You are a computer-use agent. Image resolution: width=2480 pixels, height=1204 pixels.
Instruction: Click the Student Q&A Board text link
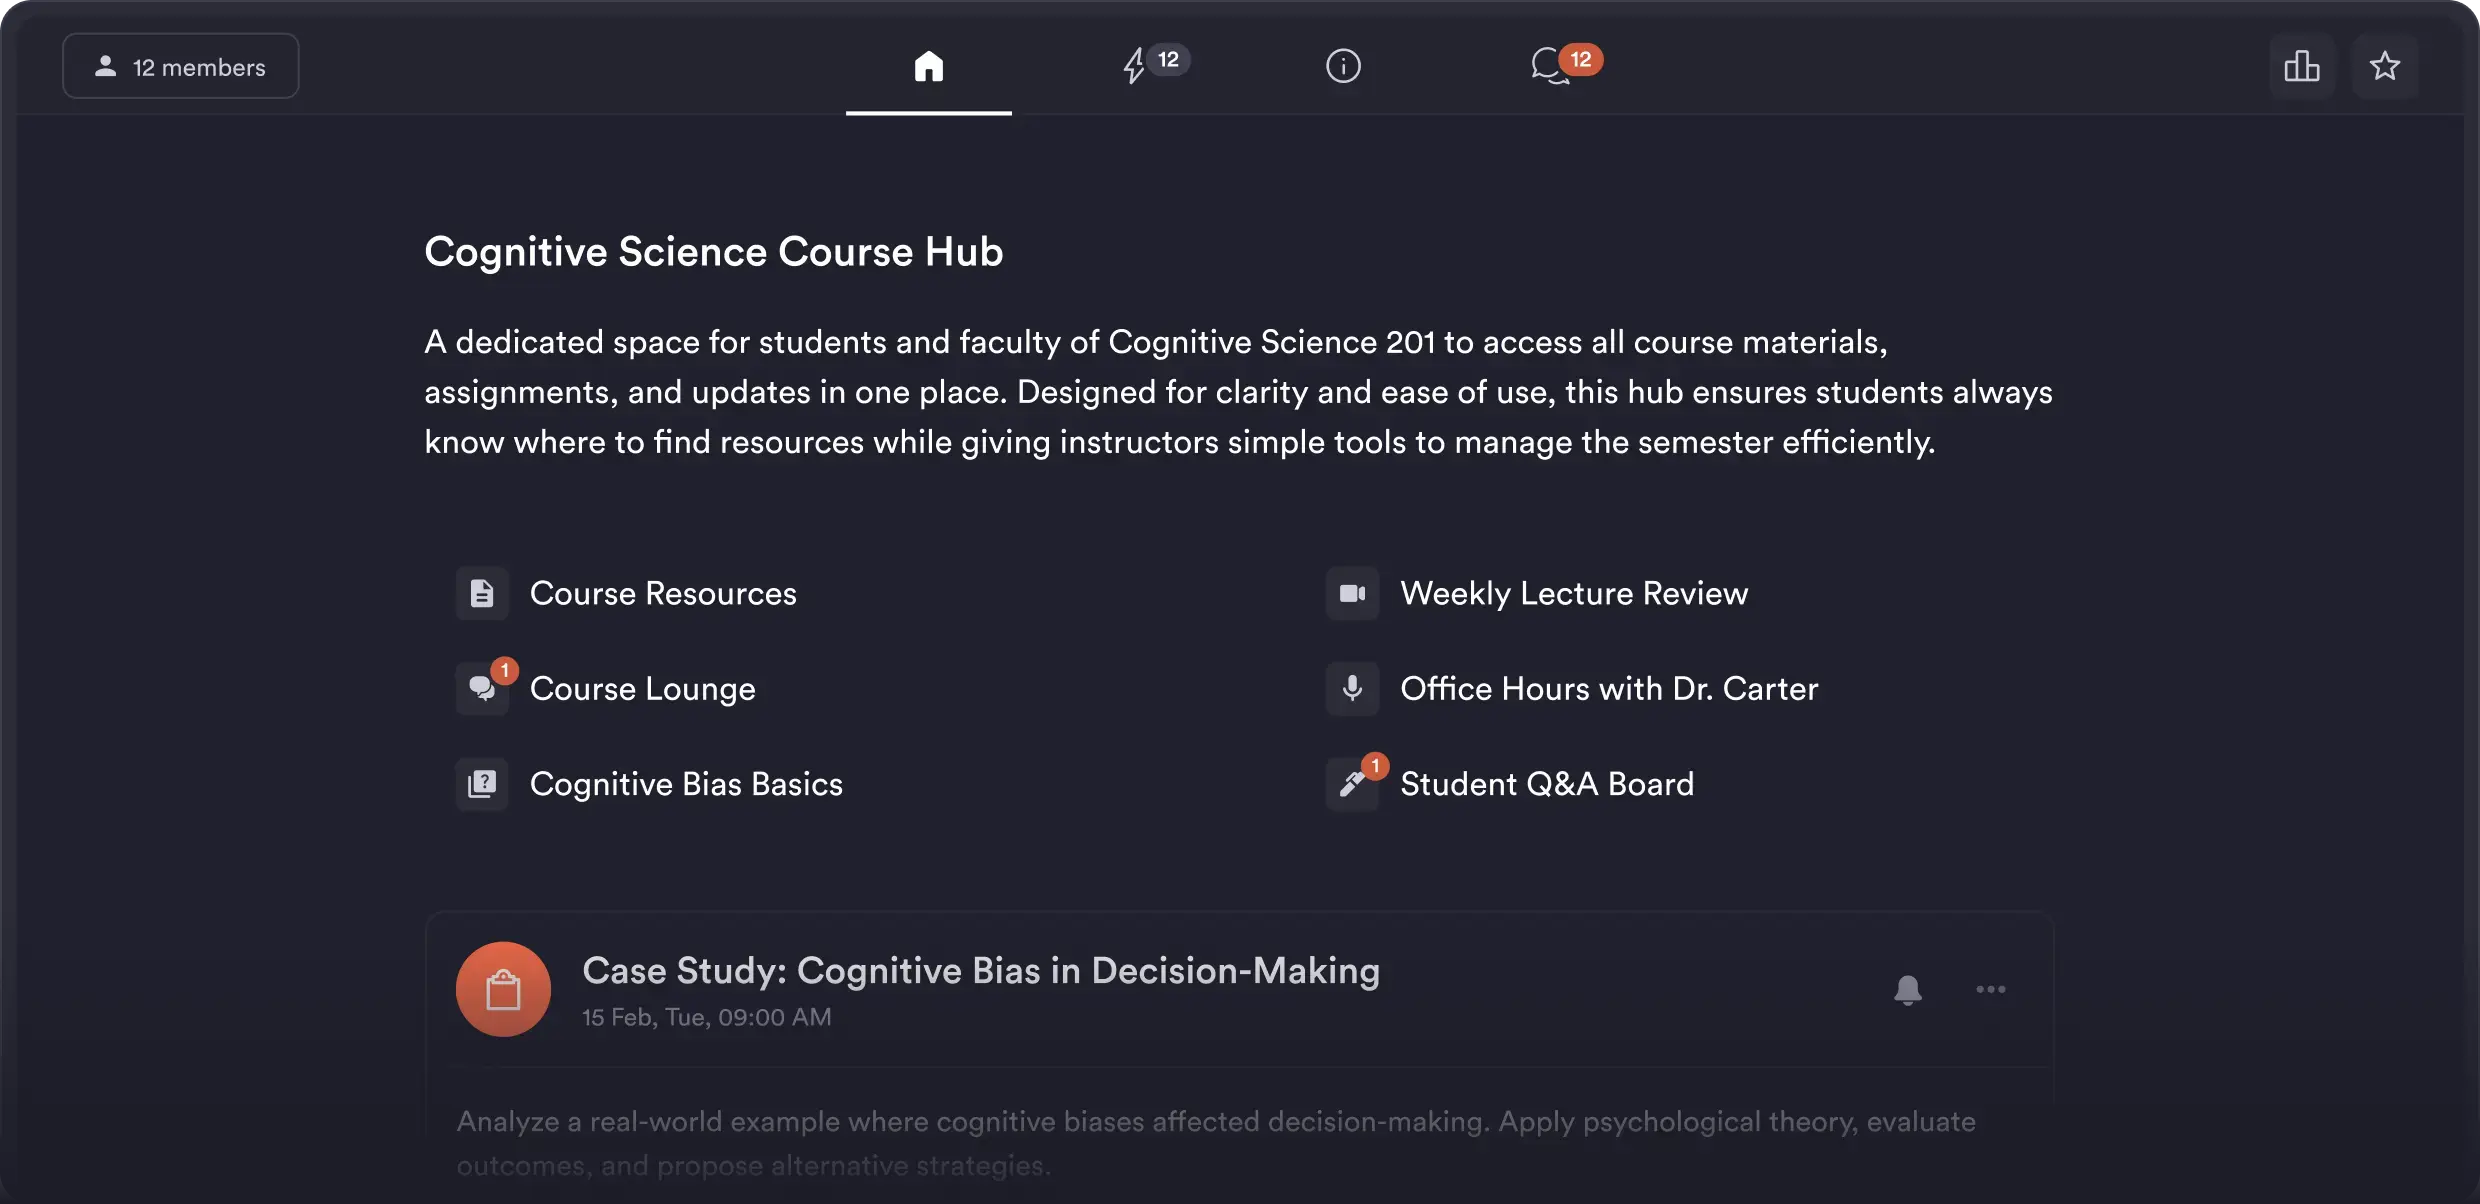coord(1547,784)
